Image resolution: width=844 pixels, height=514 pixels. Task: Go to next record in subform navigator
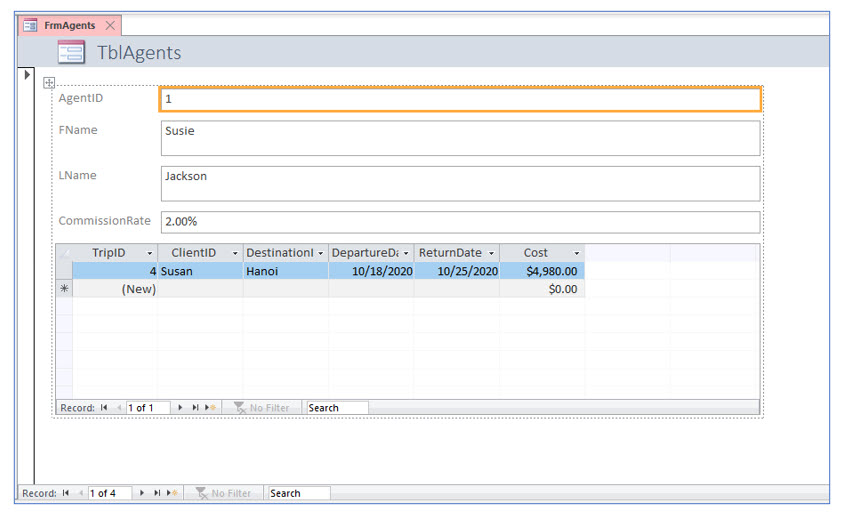pyautogui.click(x=180, y=407)
